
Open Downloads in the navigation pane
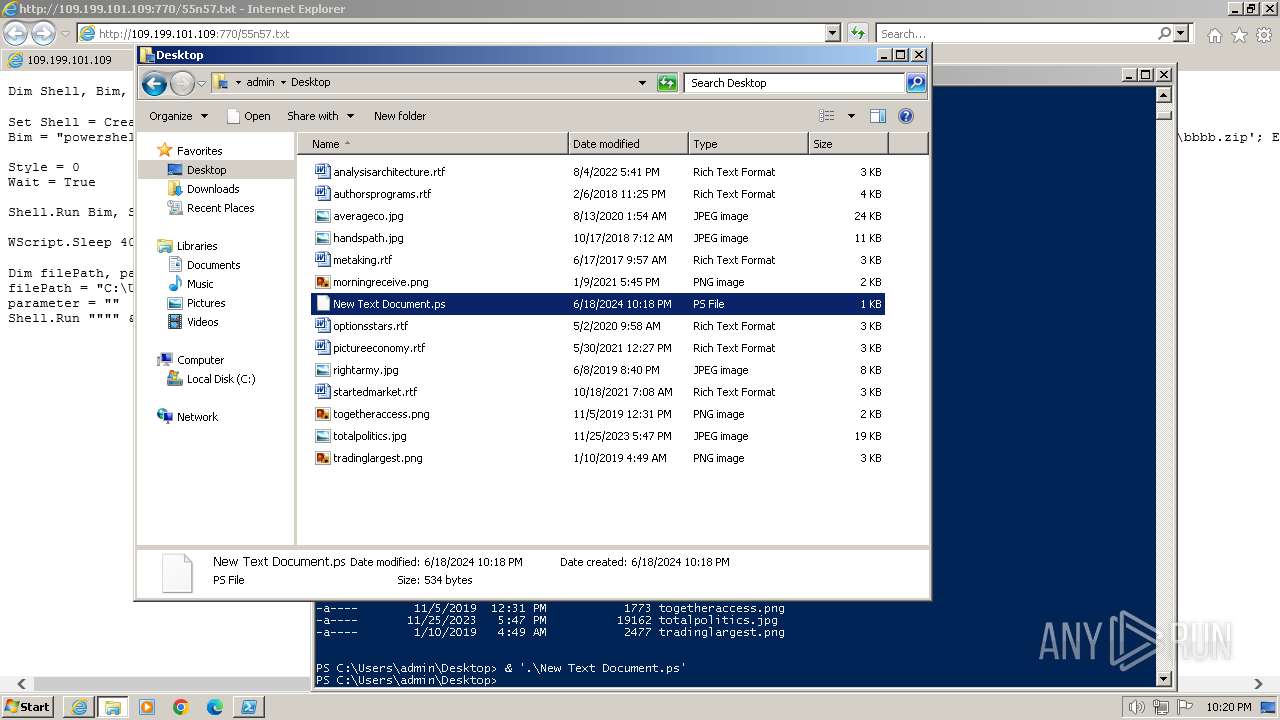point(213,189)
